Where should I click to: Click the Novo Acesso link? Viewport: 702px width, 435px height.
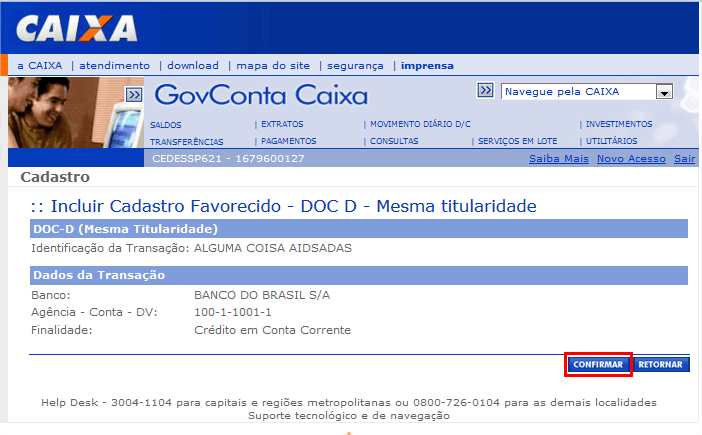point(631,158)
